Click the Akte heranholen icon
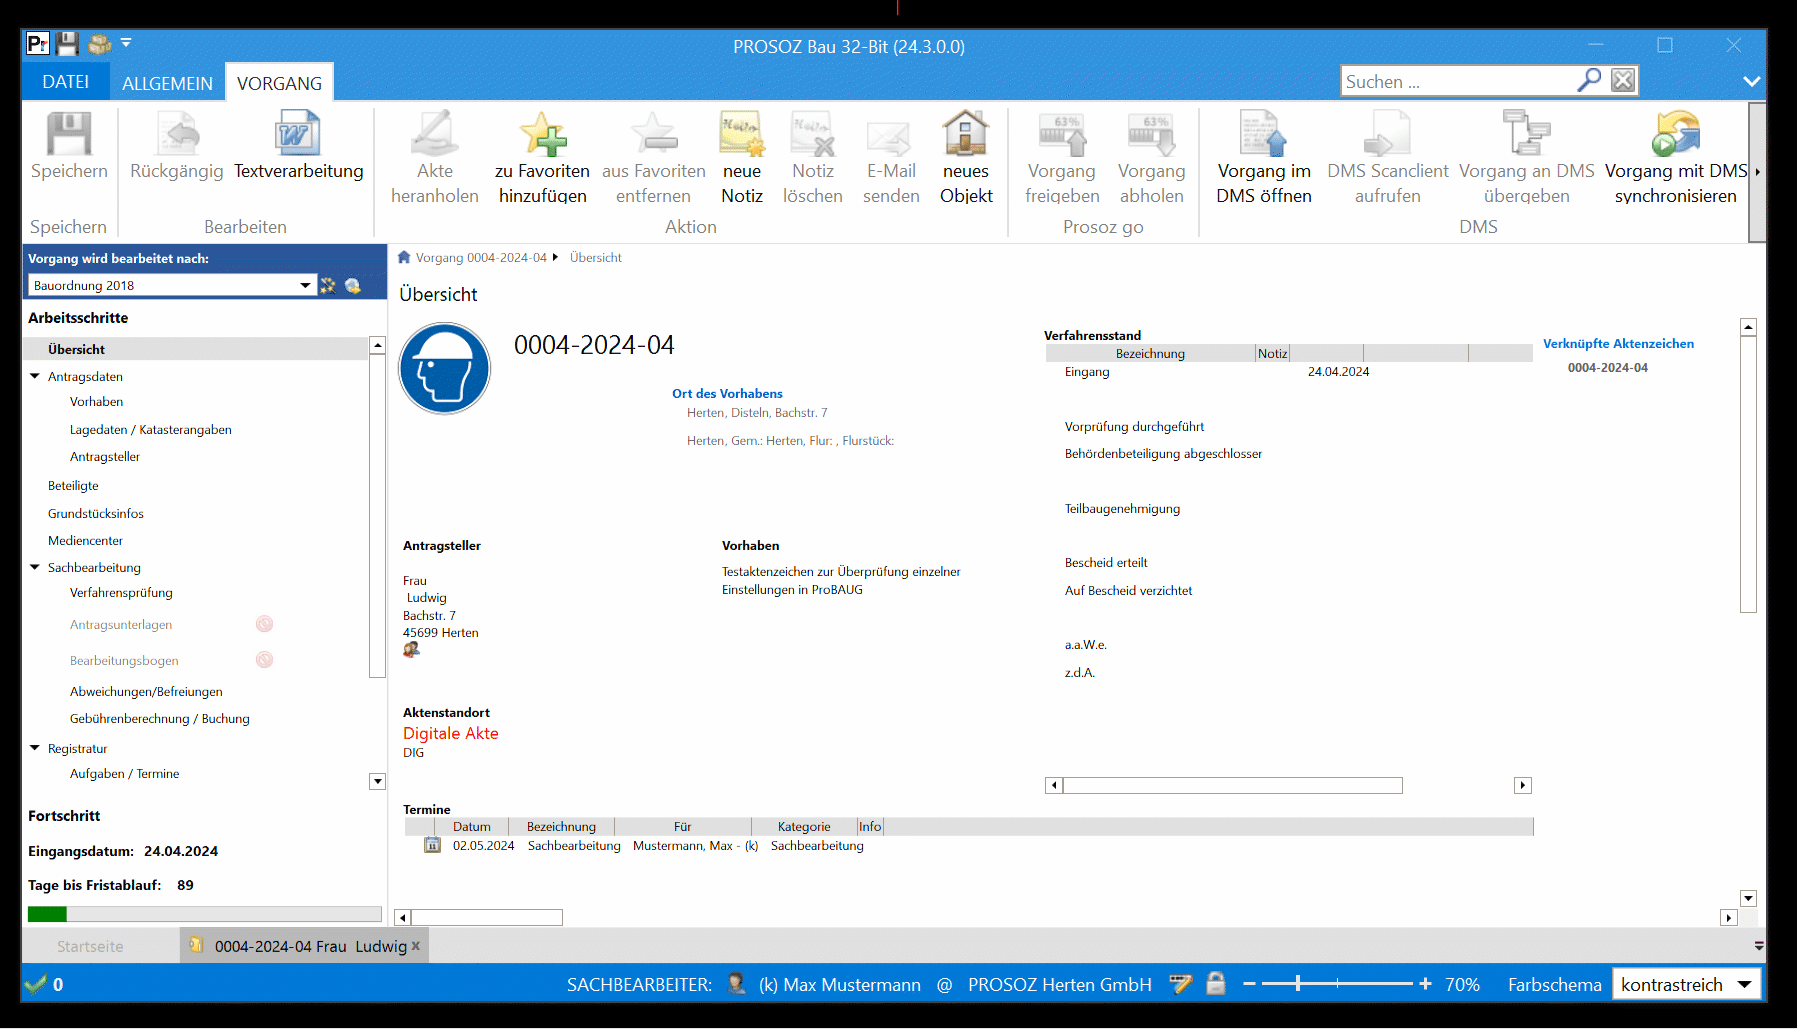Viewport: 1797px width, 1029px height. [x=435, y=134]
